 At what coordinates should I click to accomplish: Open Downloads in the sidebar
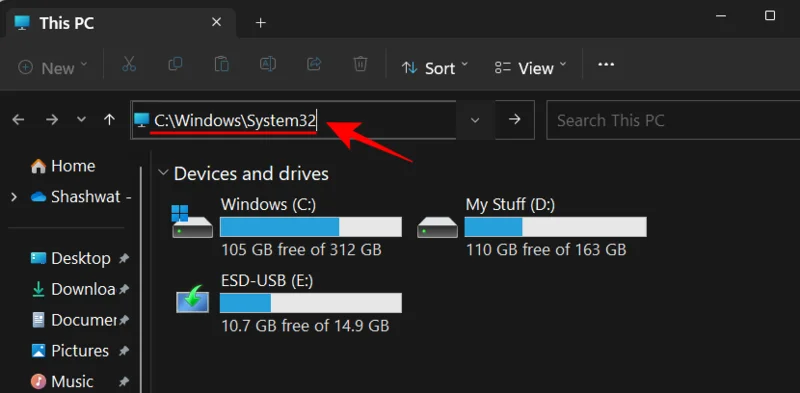point(73,289)
